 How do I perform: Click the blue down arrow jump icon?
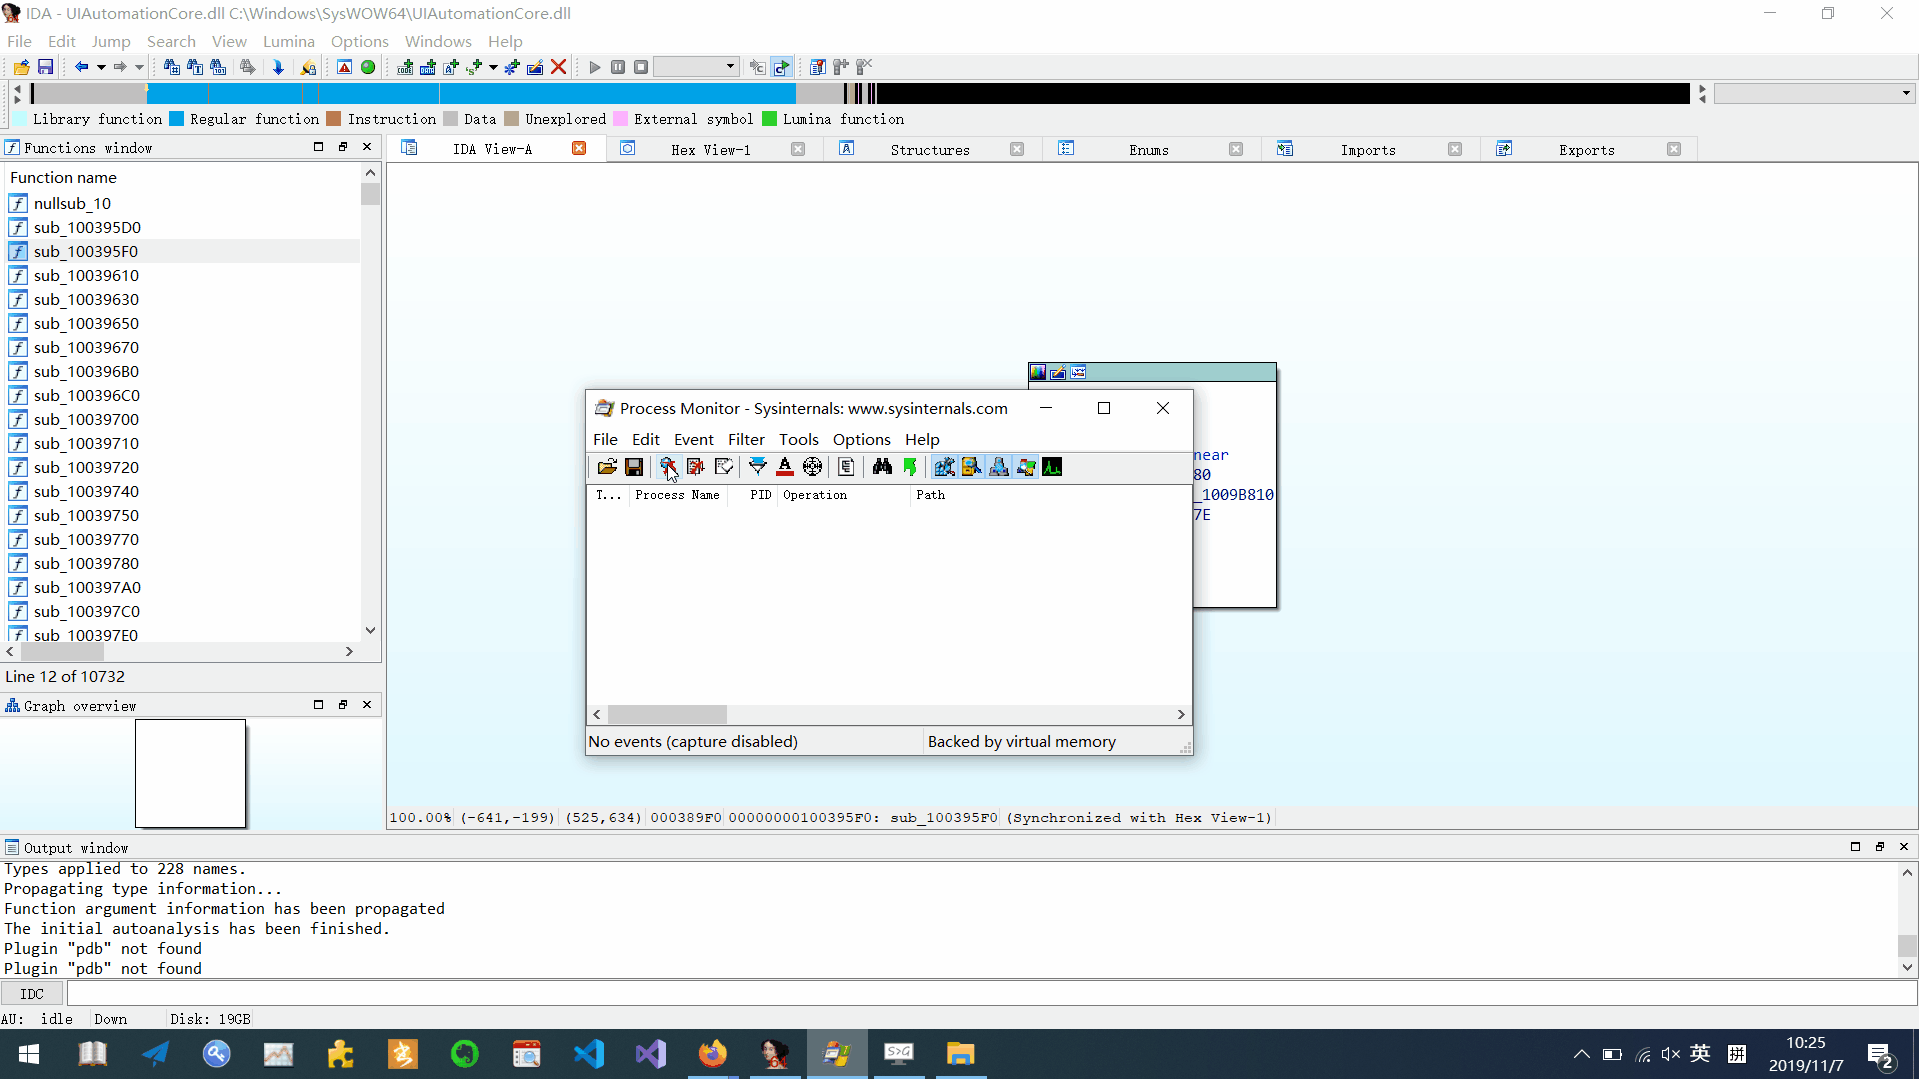278,67
